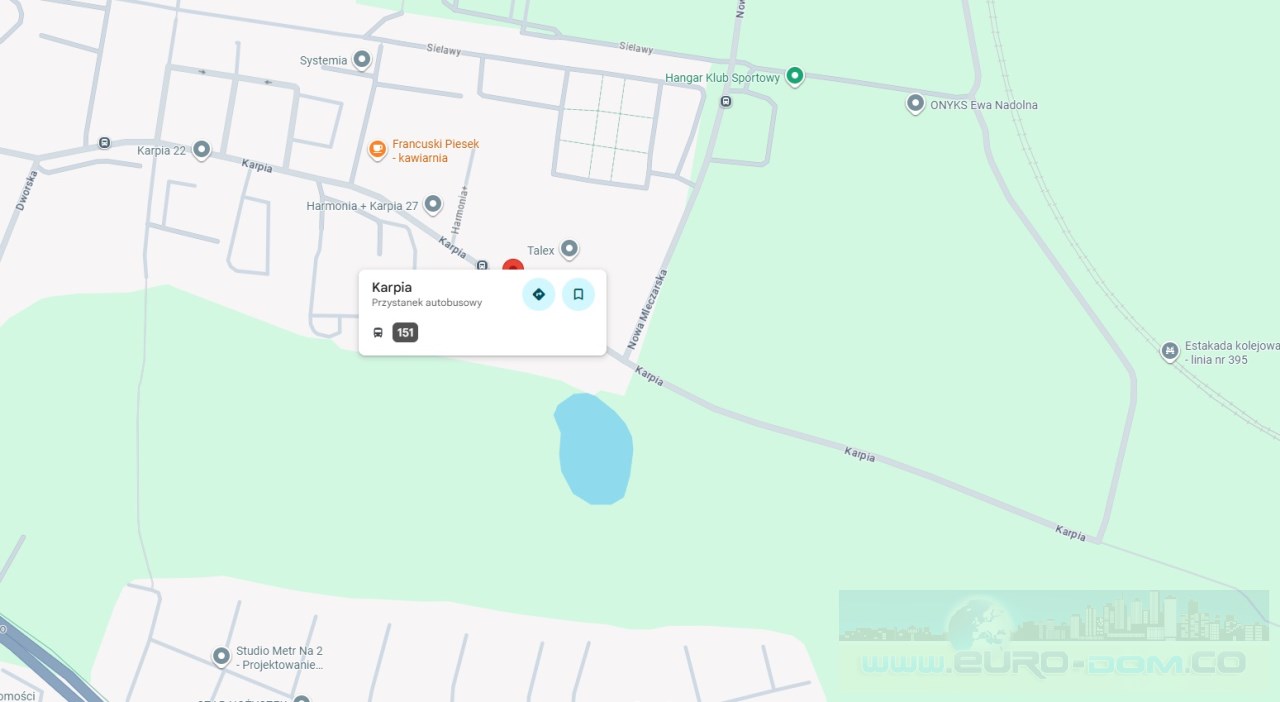
Task: Click the bus stop icon left of Karpia 22
Action: (x=104, y=143)
